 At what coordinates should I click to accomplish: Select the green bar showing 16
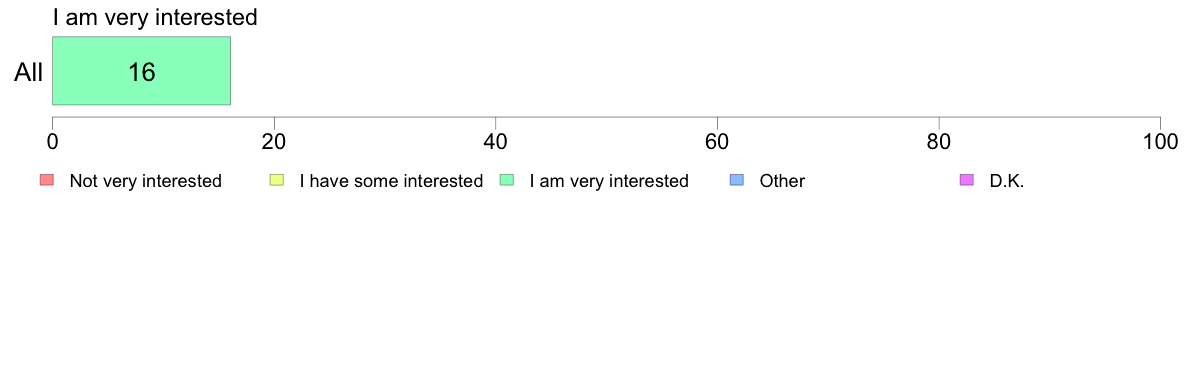point(141,70)
